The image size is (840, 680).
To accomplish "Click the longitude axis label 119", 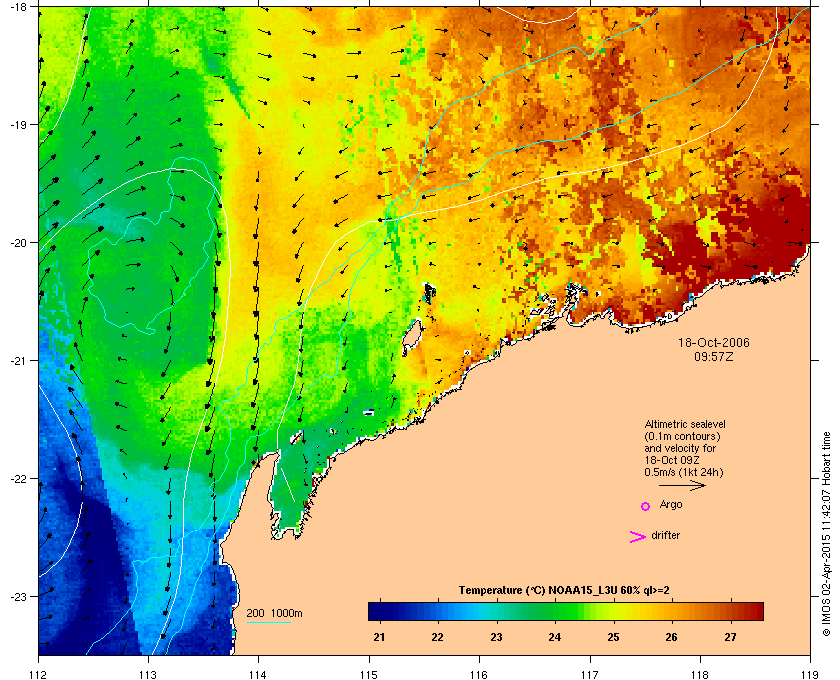I will [x=810, y=675].
